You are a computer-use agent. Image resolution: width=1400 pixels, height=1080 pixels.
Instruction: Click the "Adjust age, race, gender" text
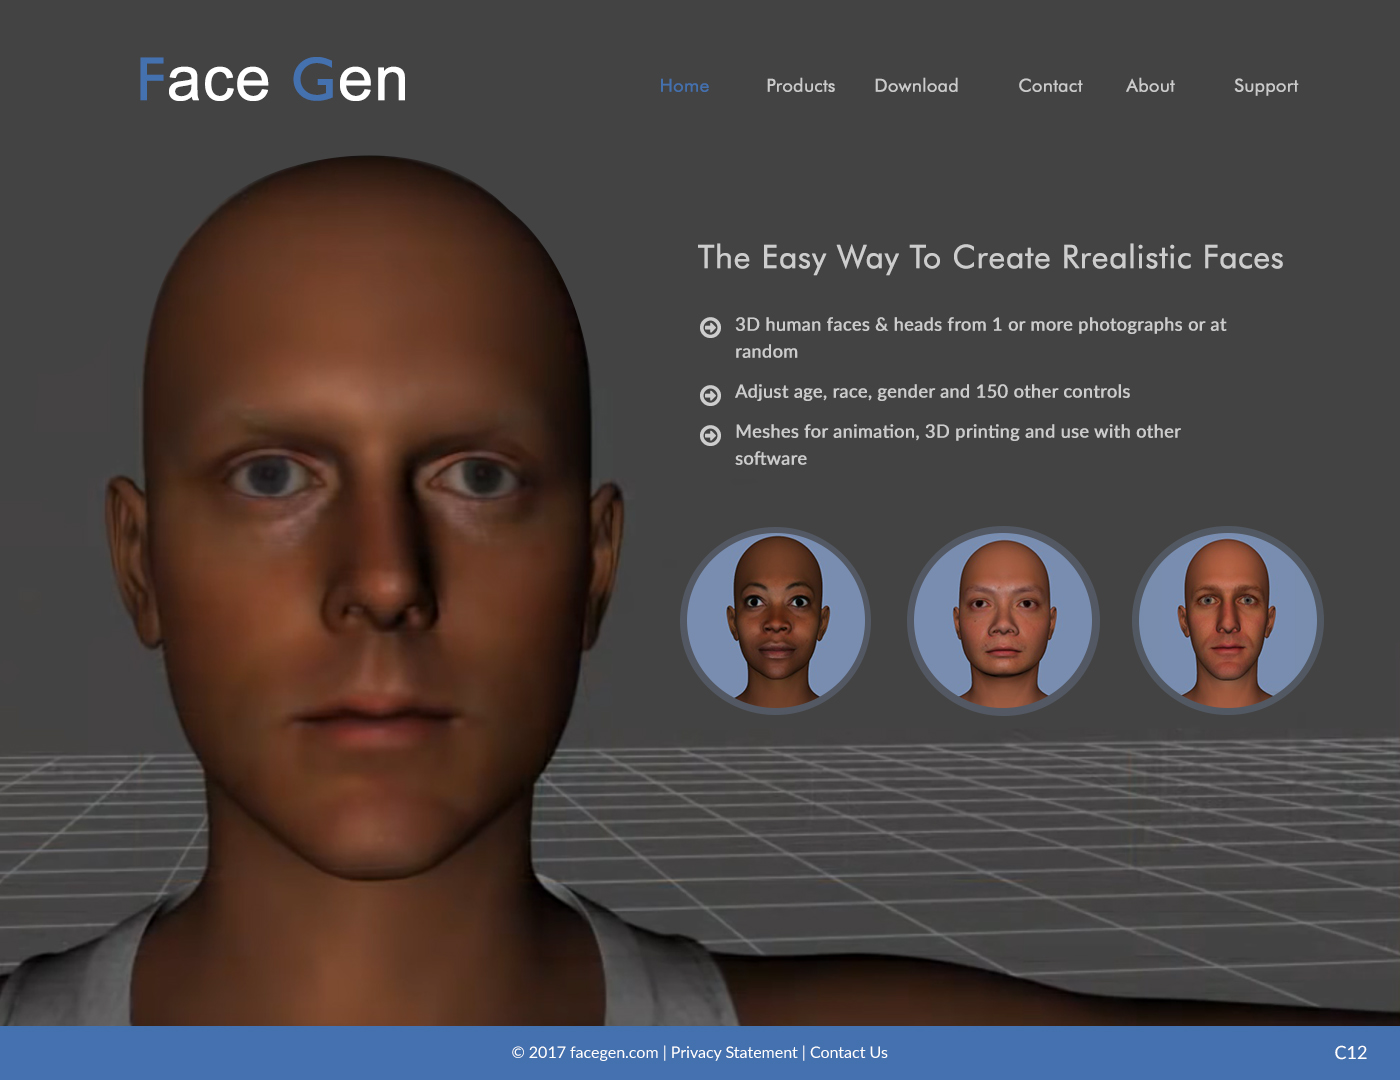click(932, 392)
